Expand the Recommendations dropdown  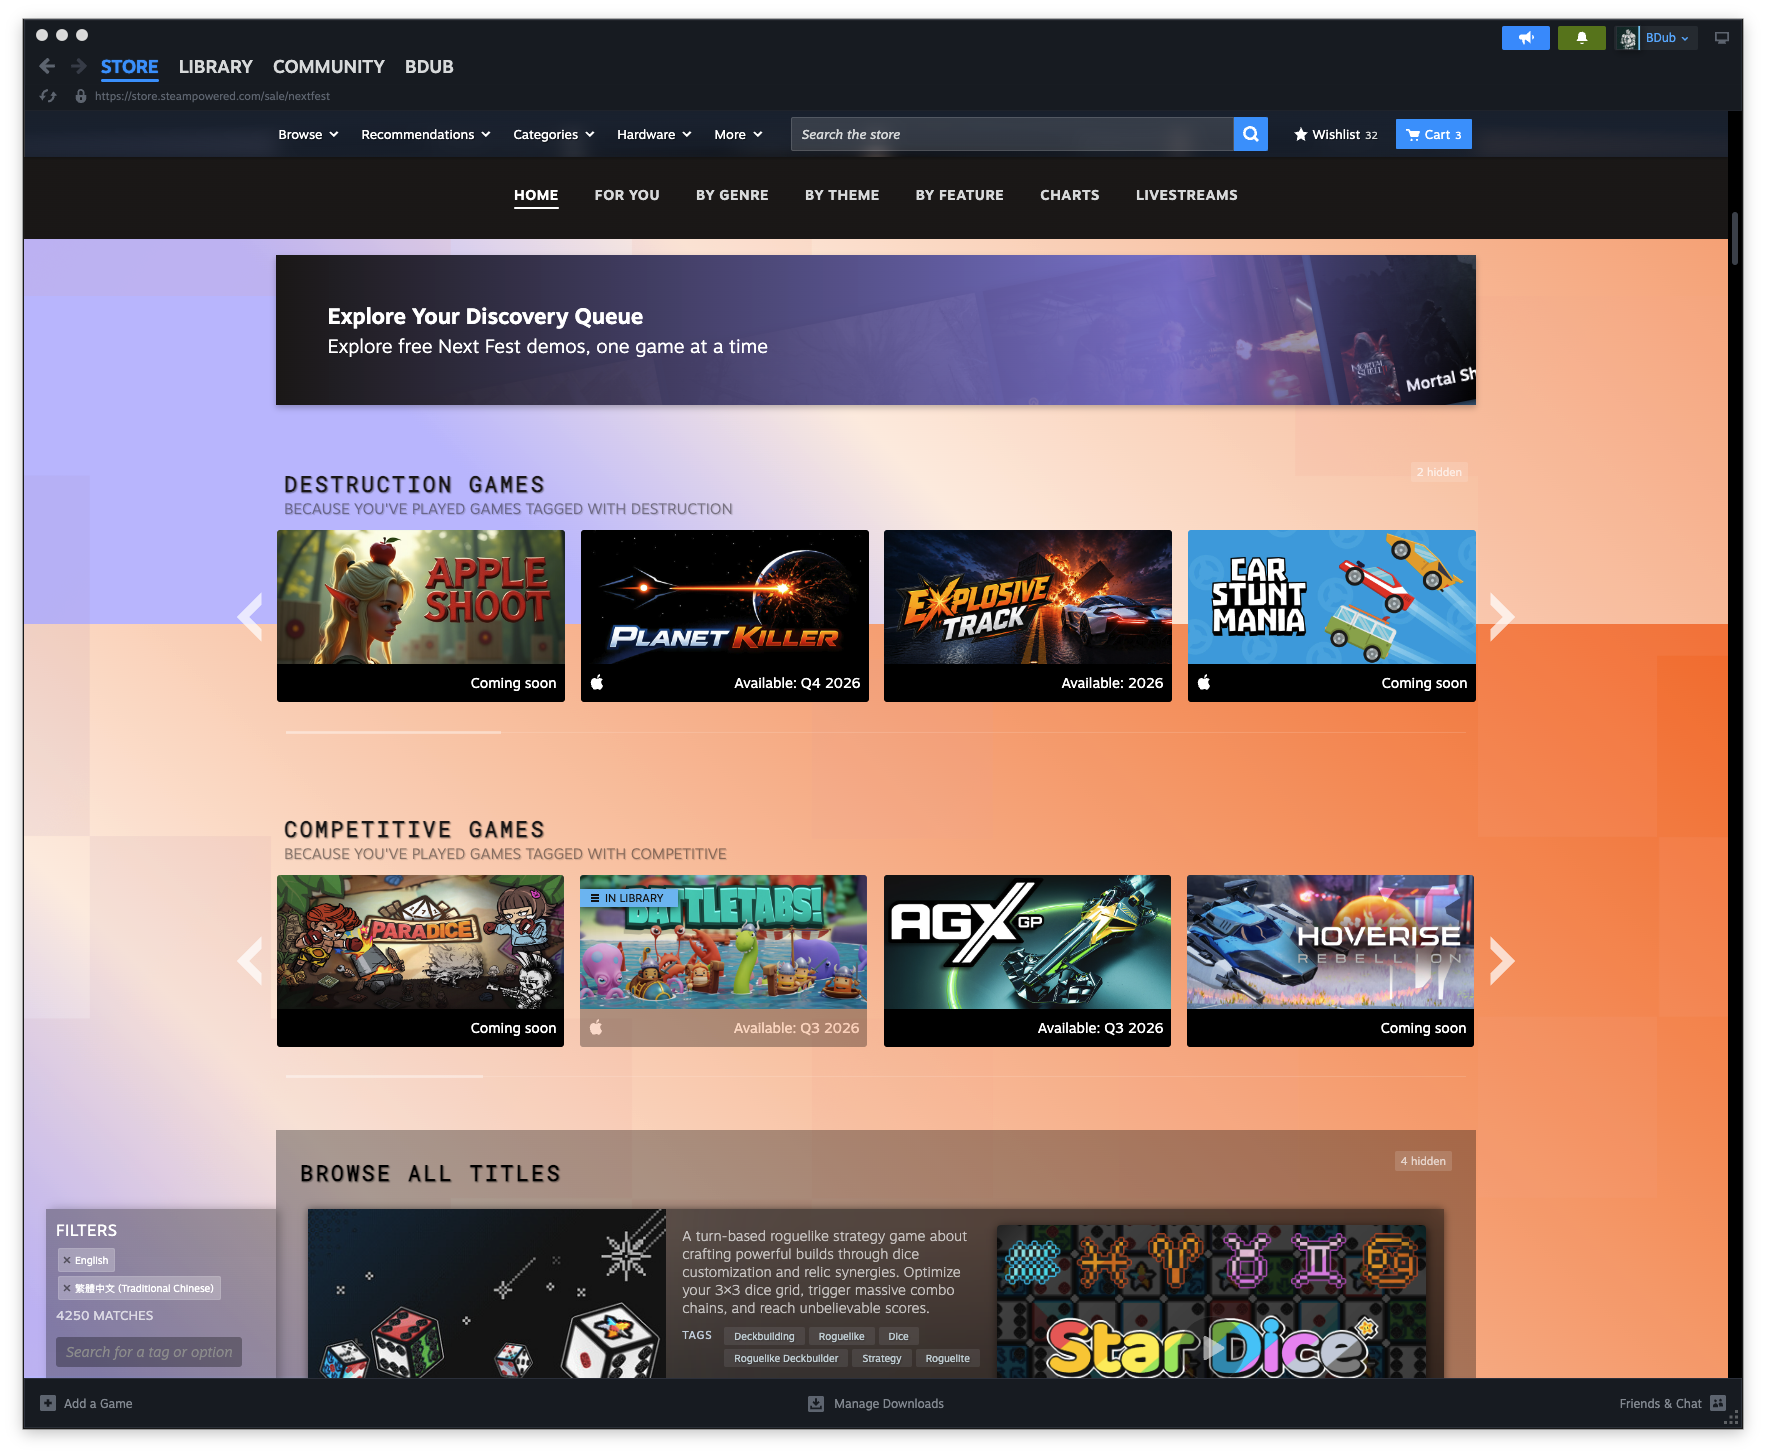click(425, 134)
